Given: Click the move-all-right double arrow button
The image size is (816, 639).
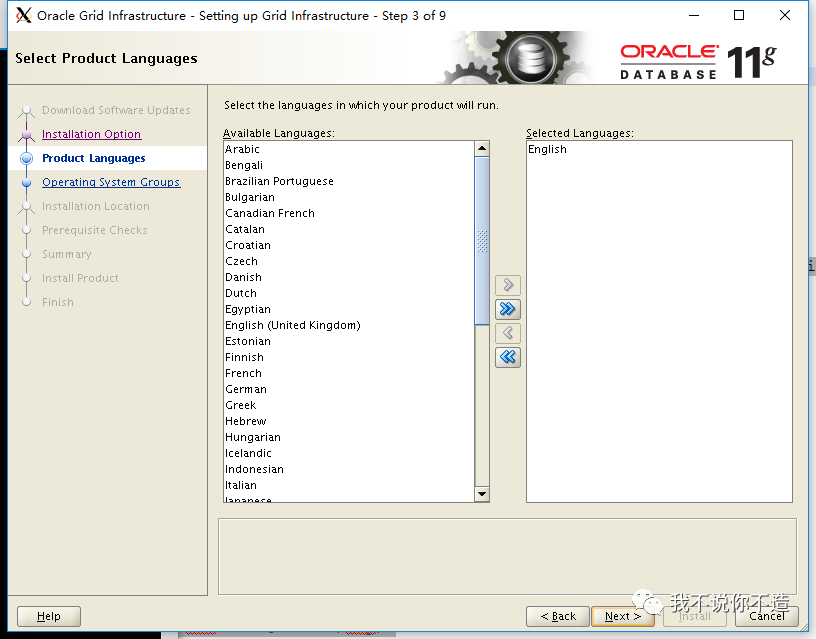Looking at the screenshot, I should [x=507, y=309].
